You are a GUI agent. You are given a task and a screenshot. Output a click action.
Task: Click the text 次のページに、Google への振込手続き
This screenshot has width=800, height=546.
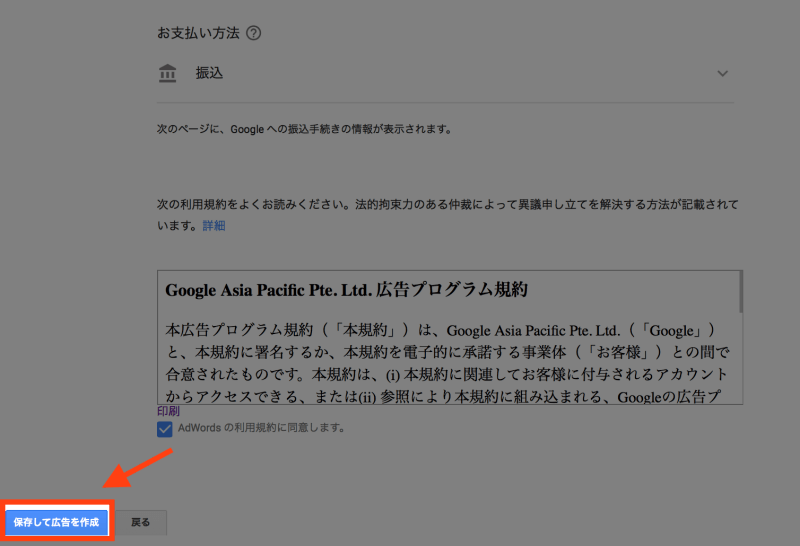(248, 129)
